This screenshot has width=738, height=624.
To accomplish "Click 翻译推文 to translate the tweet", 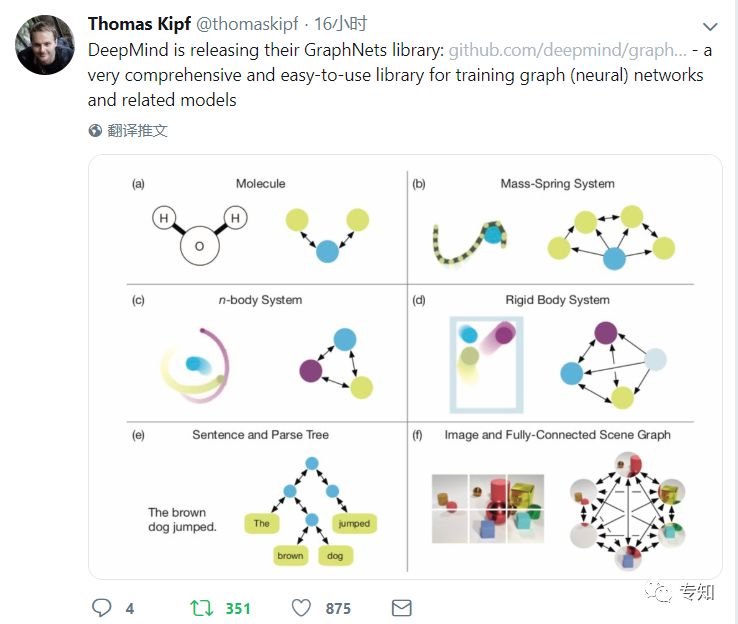I will (137, 130).
